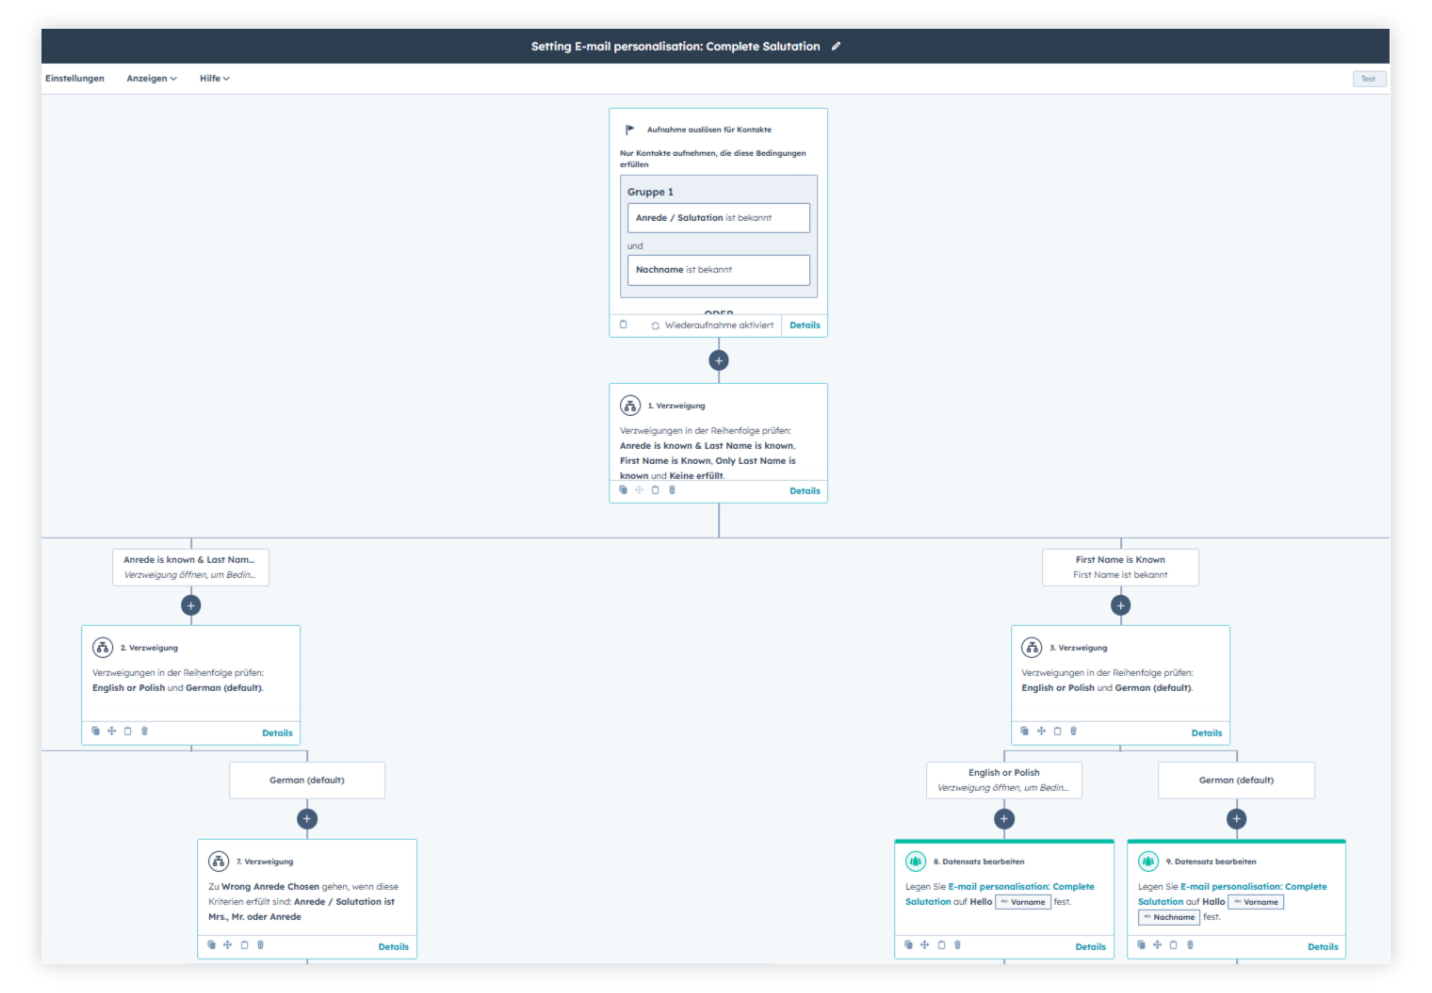Screen dimensions: 1432x993
Task: Delete the 3. Verzweigung action
Action: pyautogui.click(x=1073, y=731)
